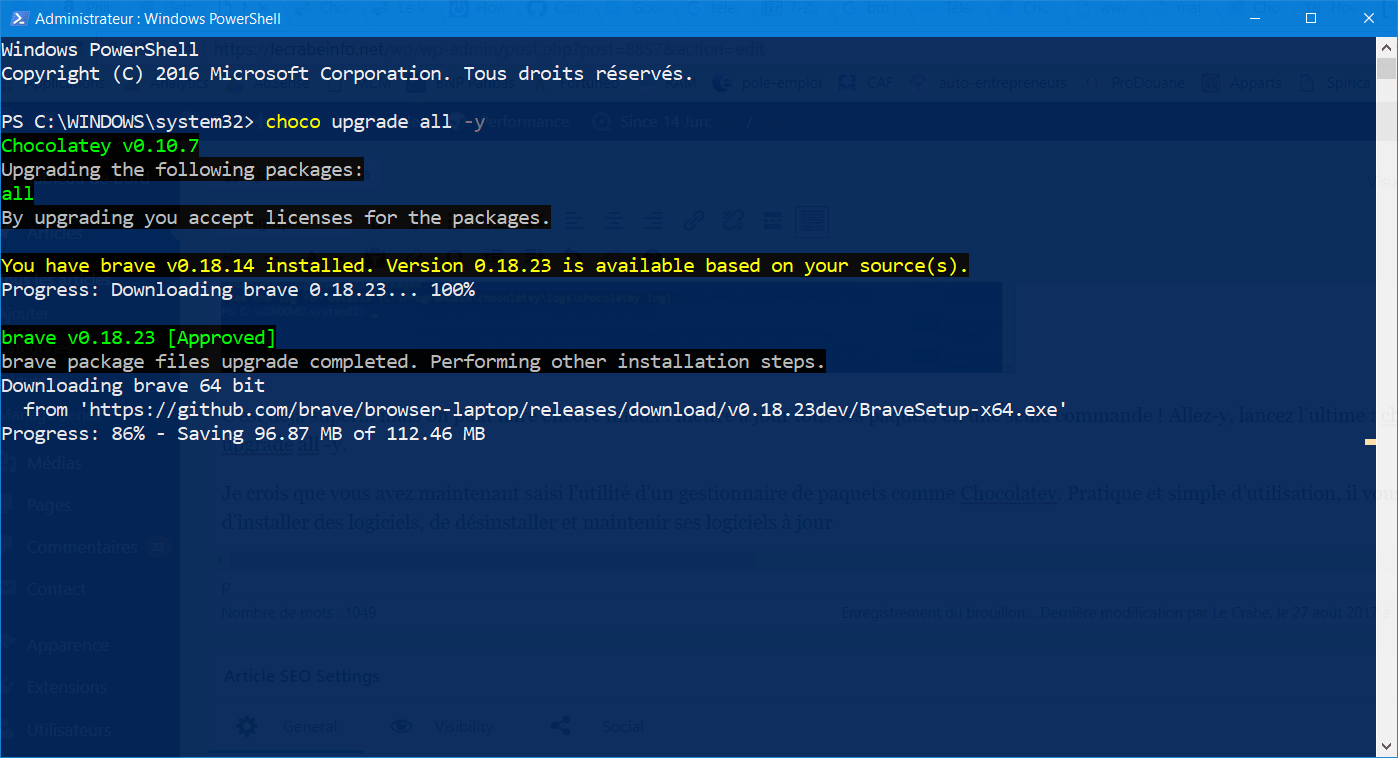Click the 'Administrateur : Windows PowerShell' window title

tap(158, 19)
